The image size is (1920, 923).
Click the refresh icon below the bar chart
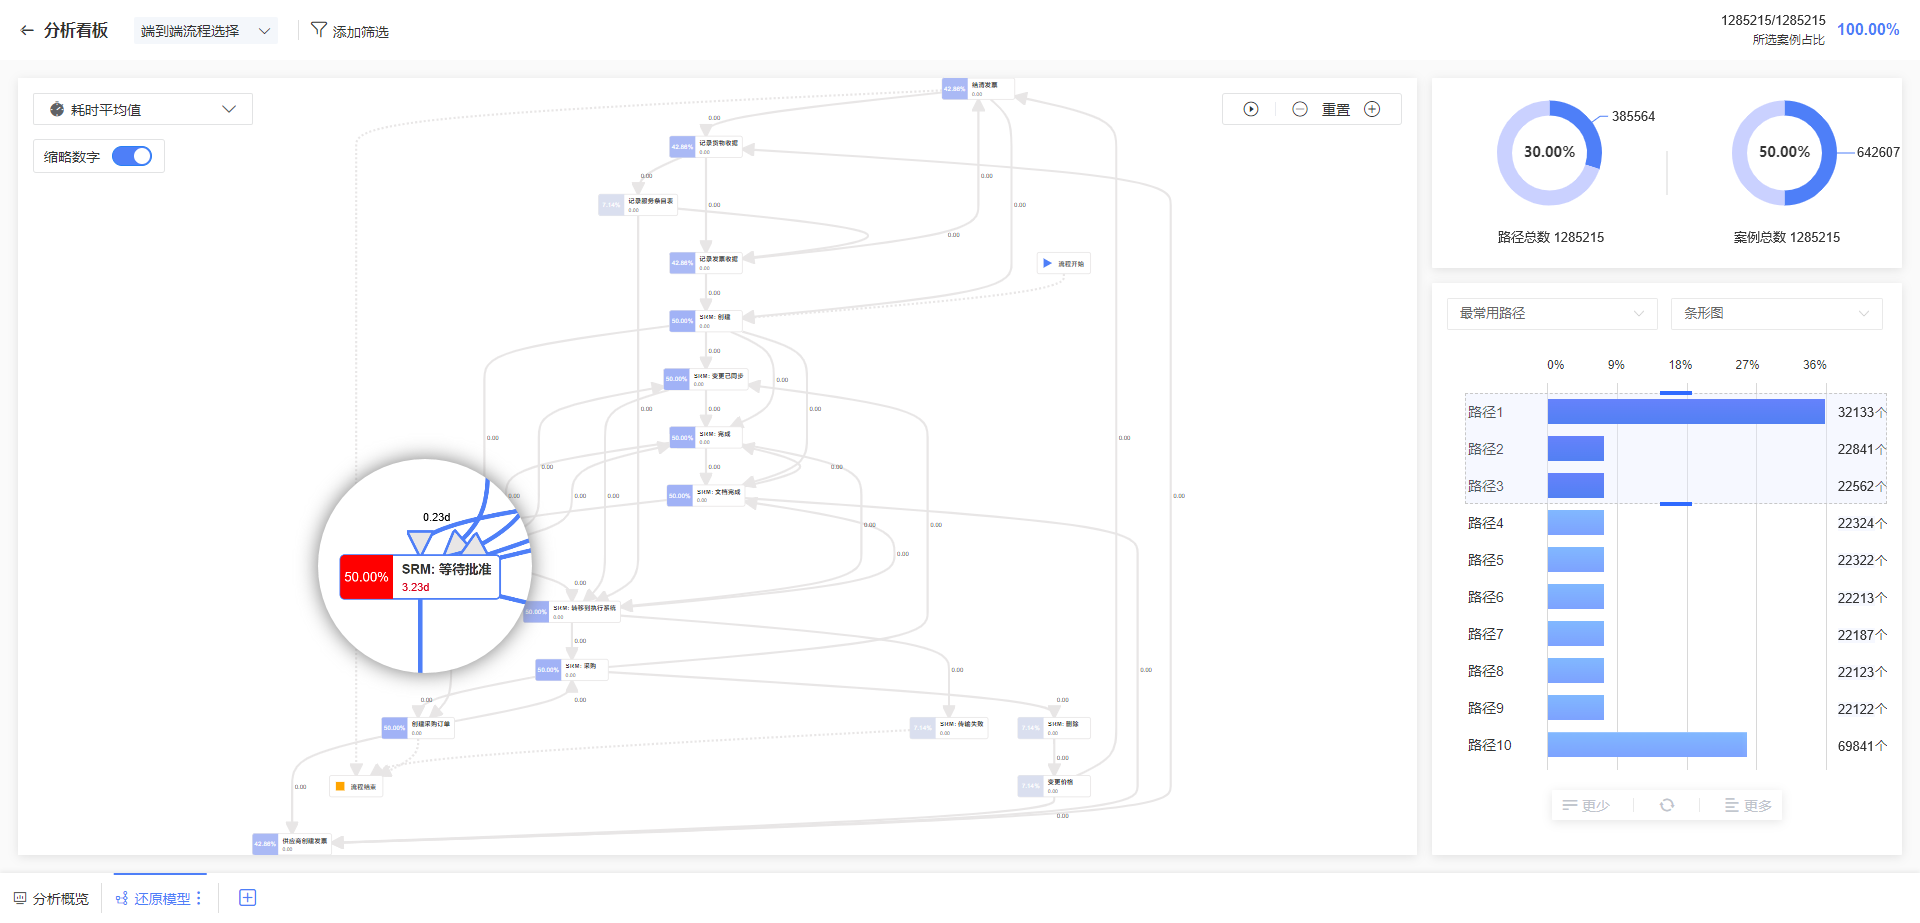(x=1667, y=805)
